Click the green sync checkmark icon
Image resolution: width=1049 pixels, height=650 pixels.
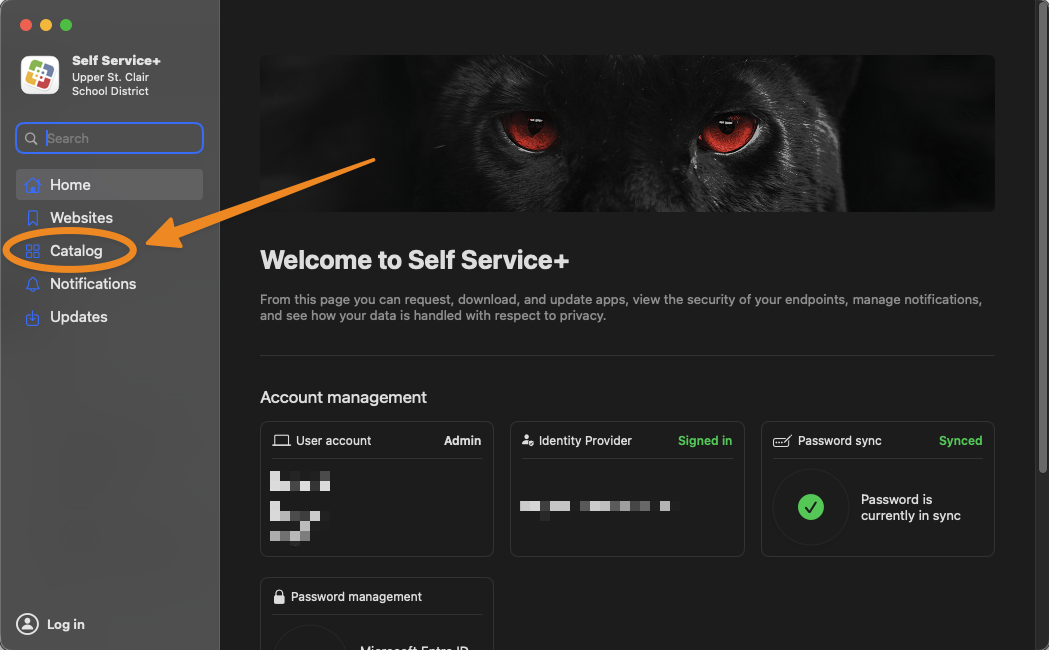[811, 507]
